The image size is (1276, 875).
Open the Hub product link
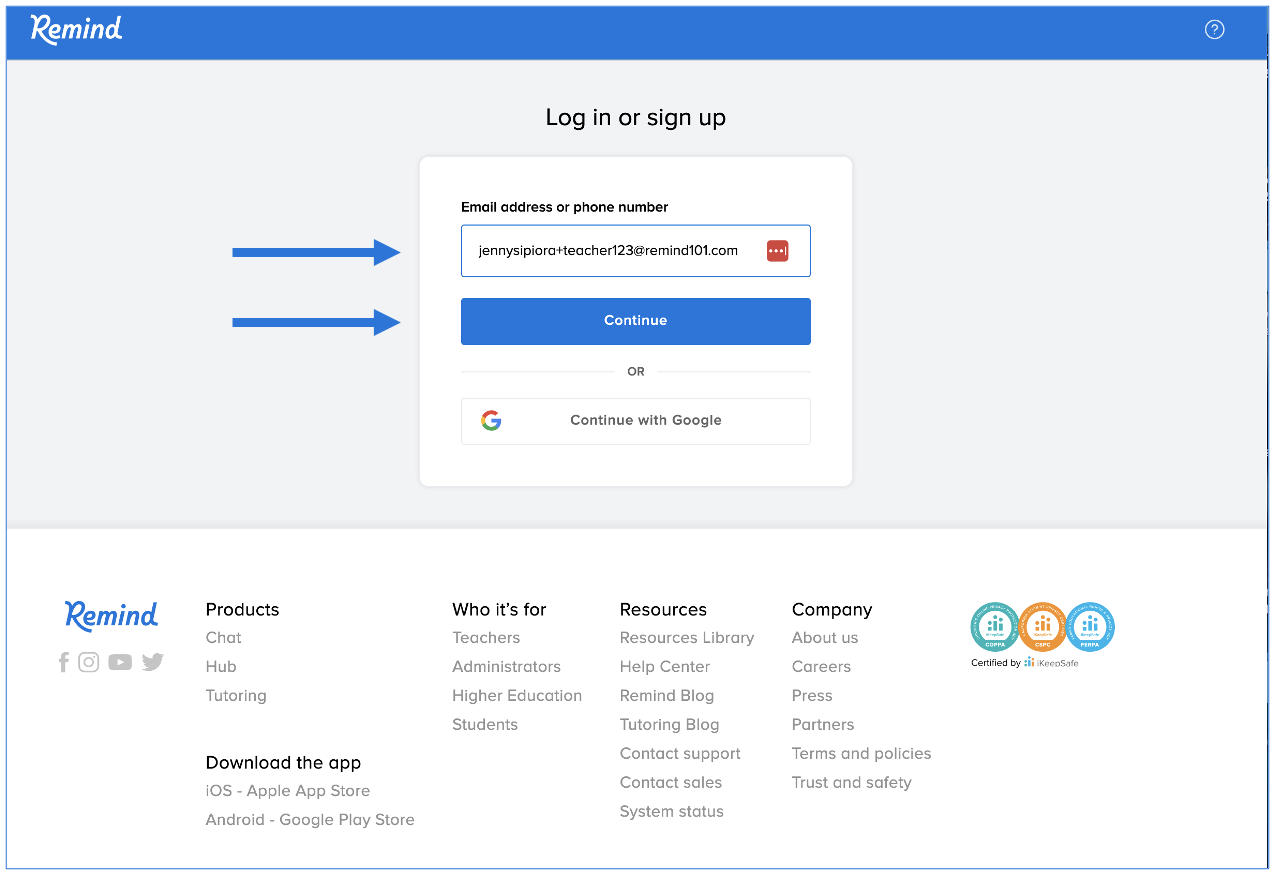point(221,667)
